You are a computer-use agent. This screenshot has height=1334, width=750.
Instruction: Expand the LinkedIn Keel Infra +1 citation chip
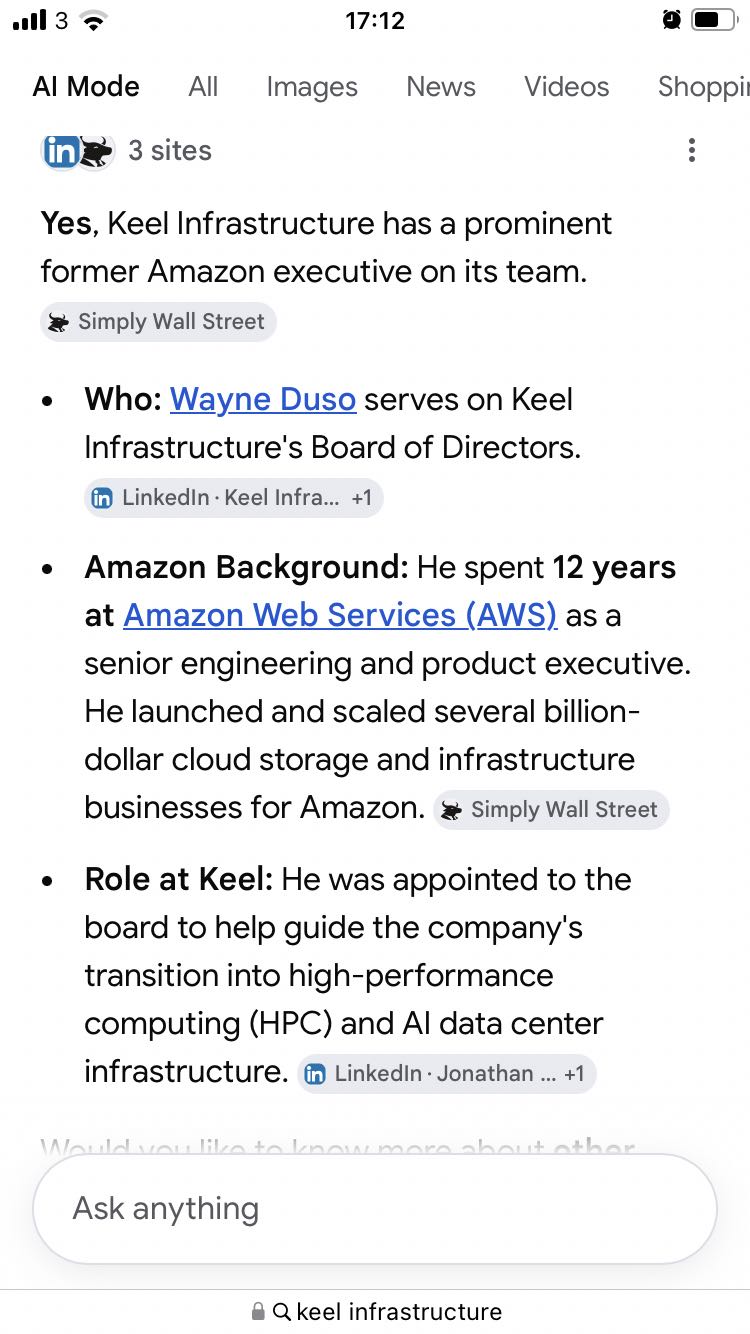point(234,498)
